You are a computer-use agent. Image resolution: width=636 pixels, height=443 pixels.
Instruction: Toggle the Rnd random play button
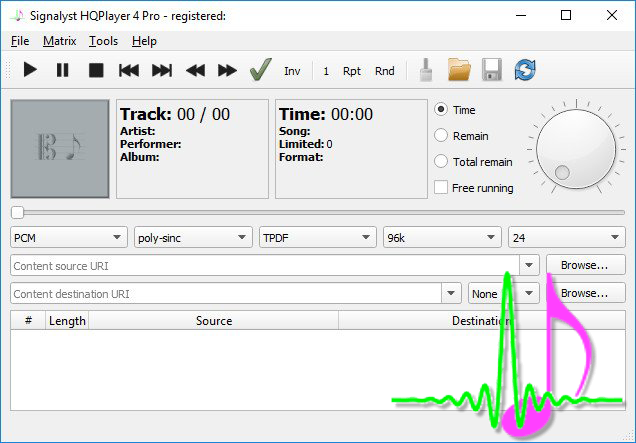tap(384, 71)
